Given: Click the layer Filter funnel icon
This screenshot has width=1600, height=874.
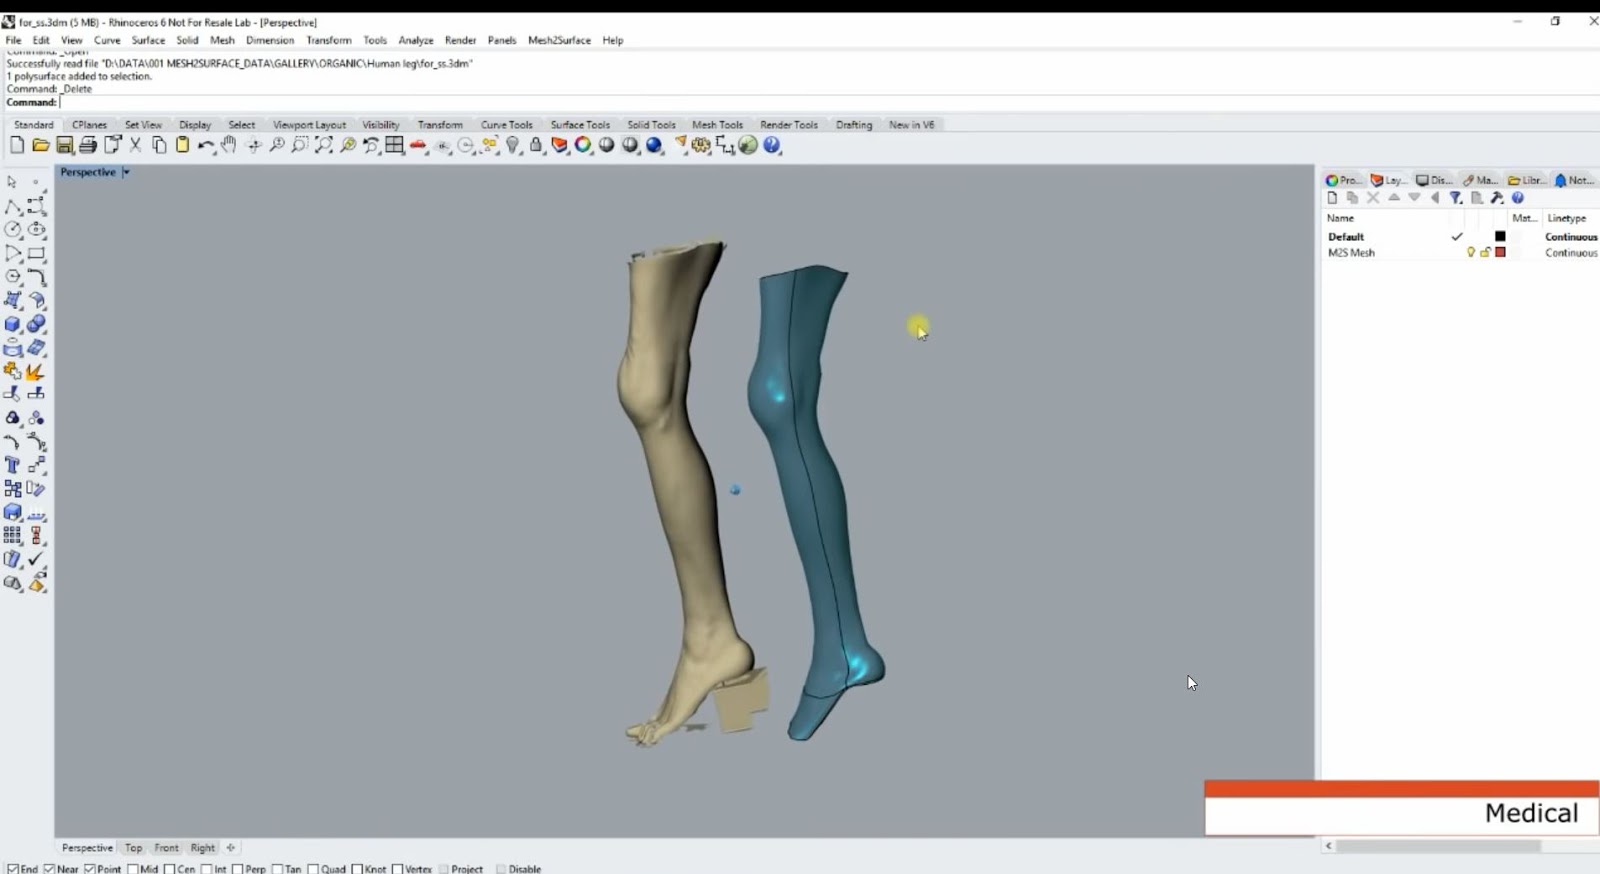Looking at the screenshot, I should point(1456,198).
